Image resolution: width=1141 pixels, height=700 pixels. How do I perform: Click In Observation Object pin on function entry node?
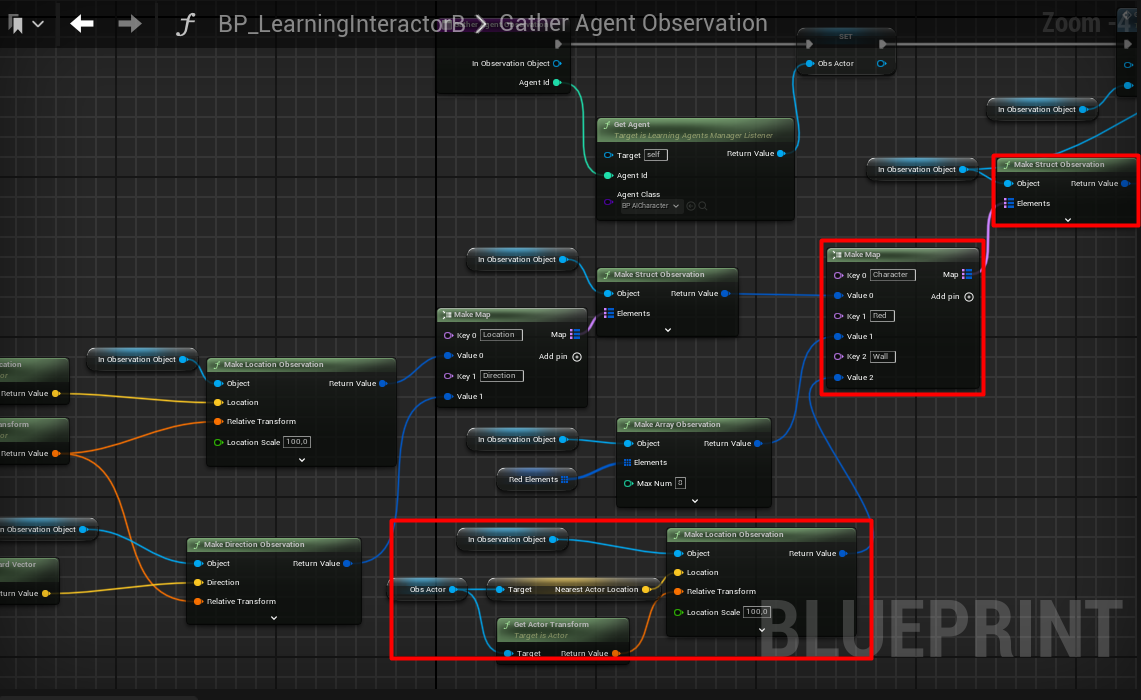click(557, 63)
